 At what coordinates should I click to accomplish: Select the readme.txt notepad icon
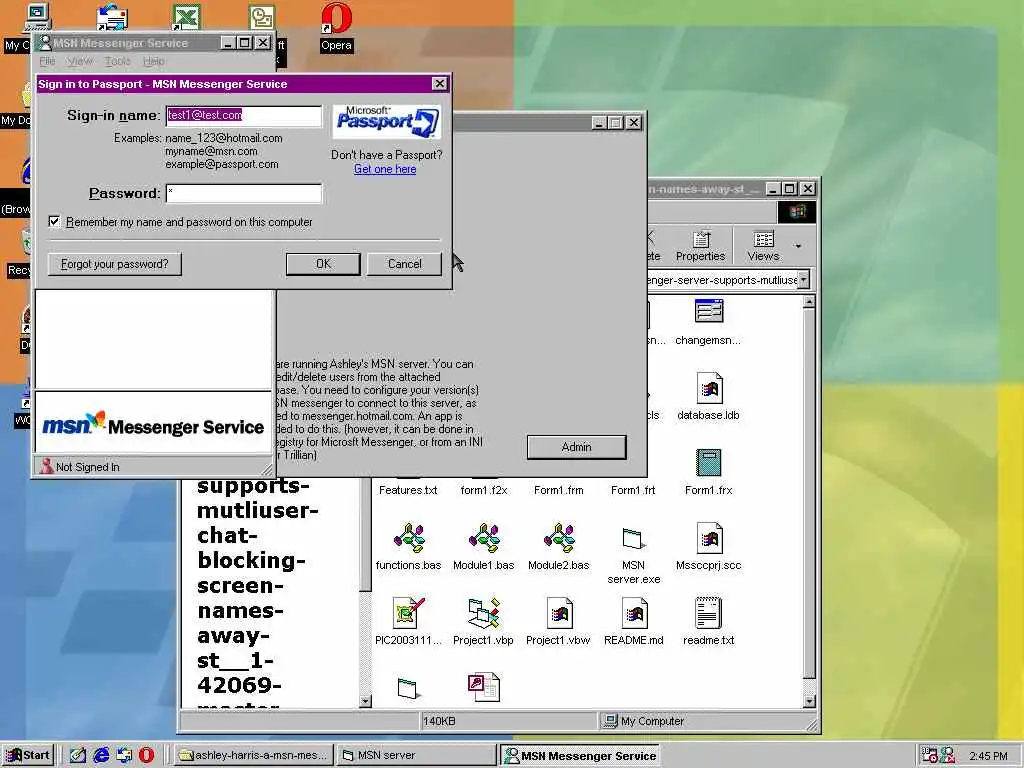click(x=709, y=613)
